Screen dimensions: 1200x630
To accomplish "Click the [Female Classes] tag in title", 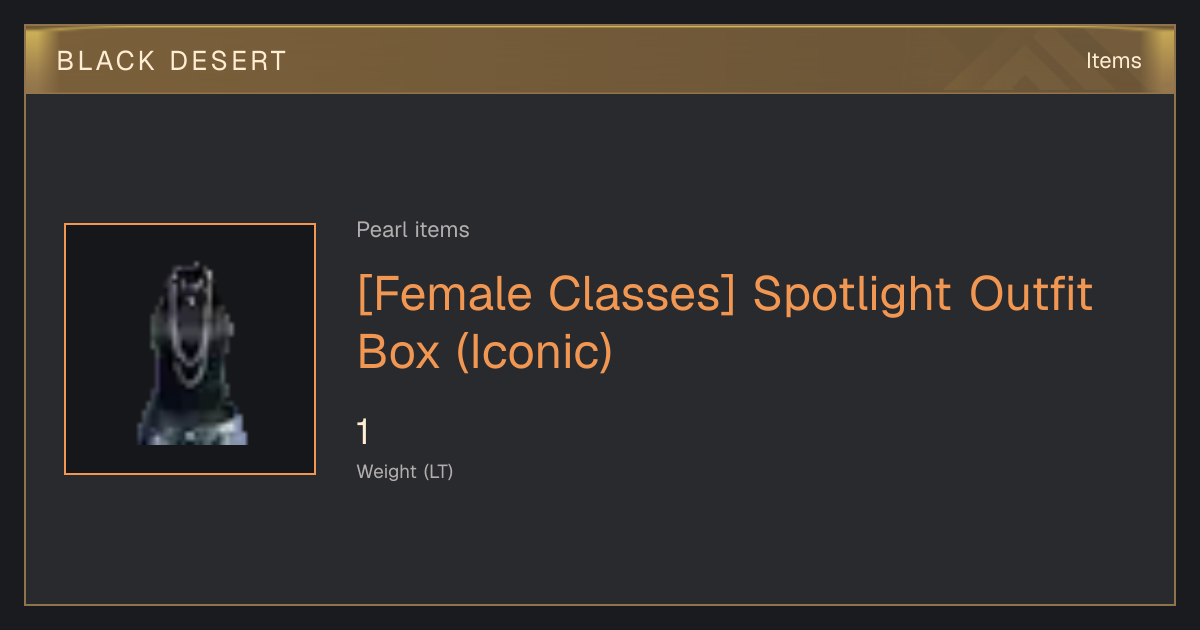I will 548,294.
